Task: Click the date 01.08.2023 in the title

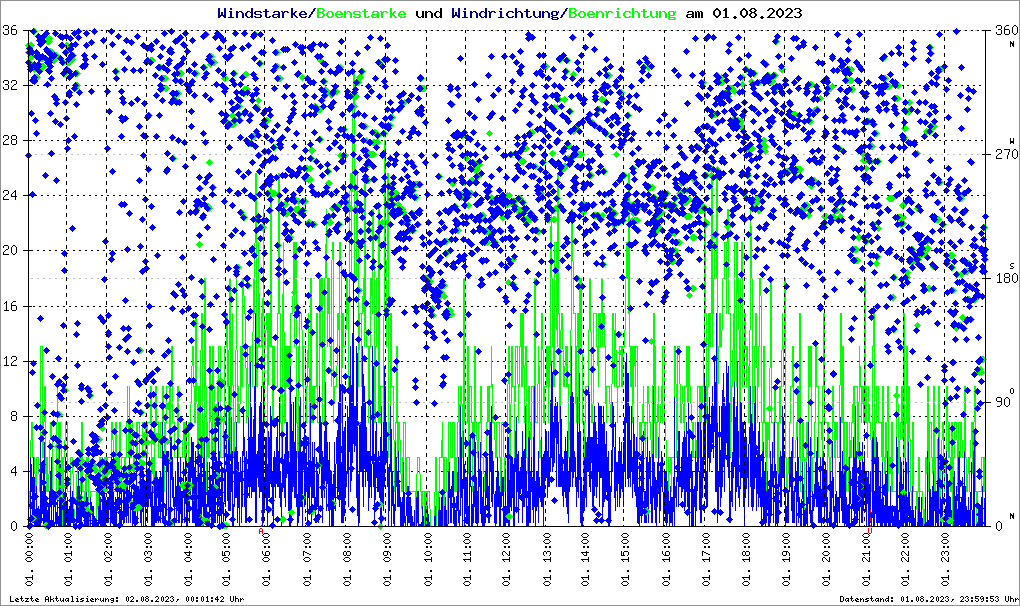Action: (757, 13)
